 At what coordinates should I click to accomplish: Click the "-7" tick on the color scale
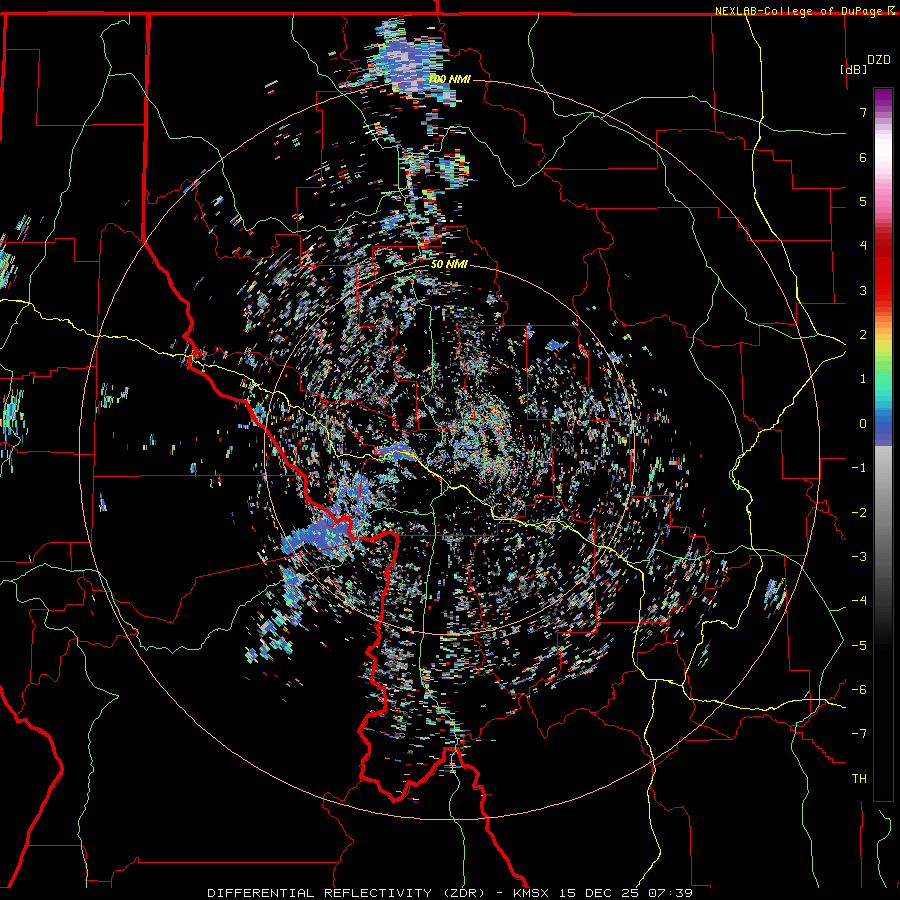[859, 734]
